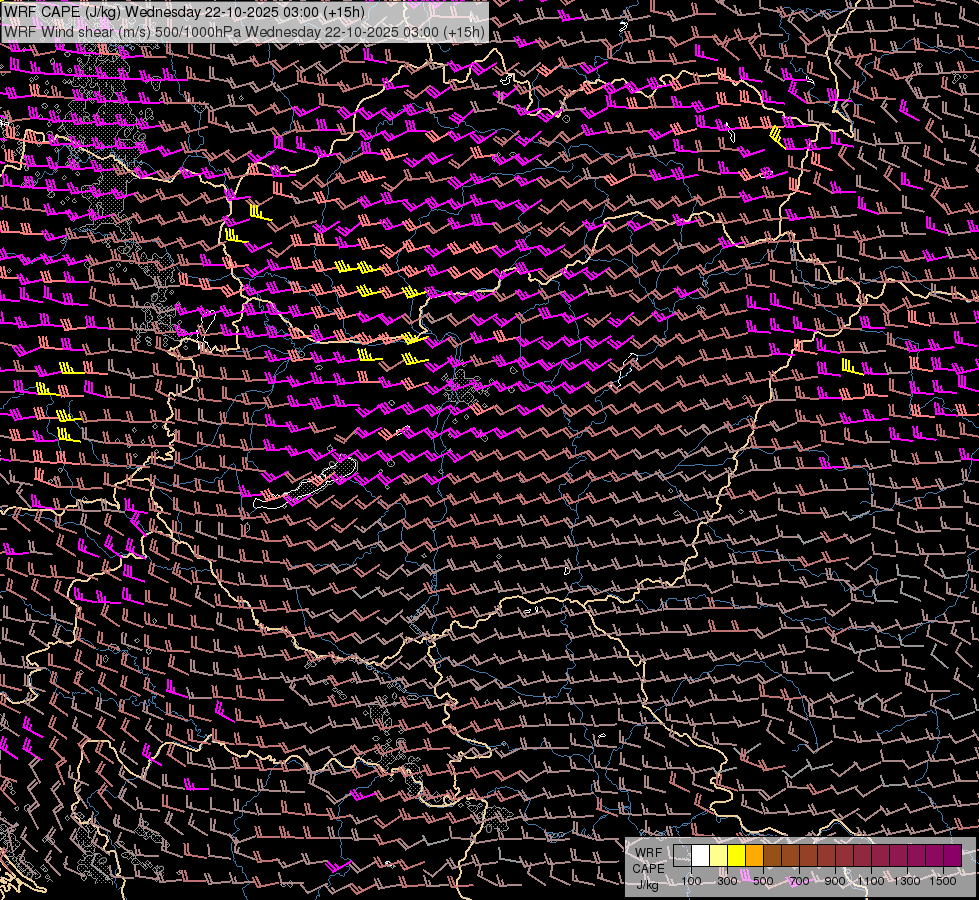Click the J/kg unit label in legend
This screenshot has width=979, height=900.
pos(647,885)
